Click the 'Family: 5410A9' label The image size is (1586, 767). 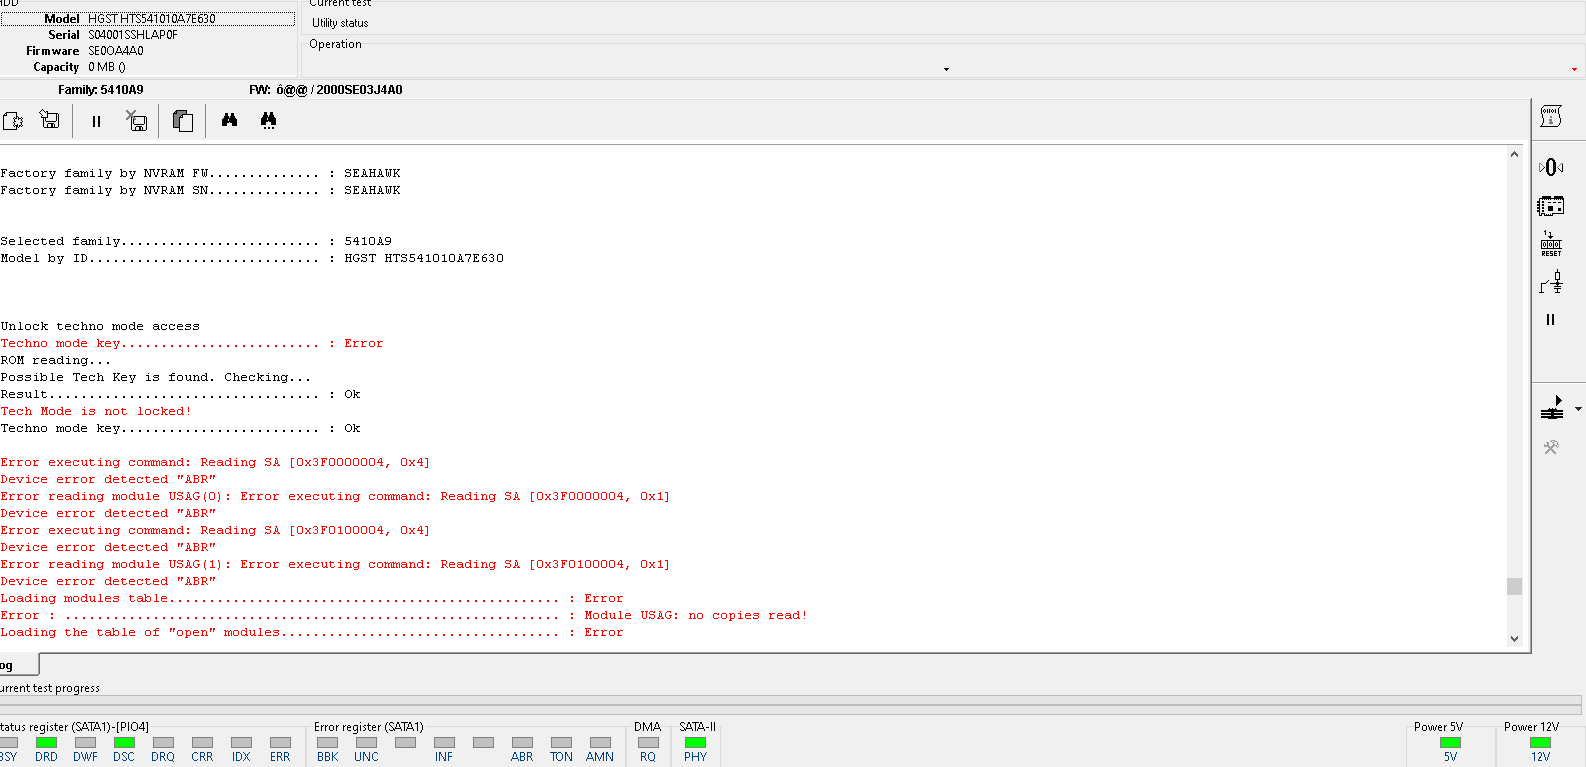click(x=101, y=90)
